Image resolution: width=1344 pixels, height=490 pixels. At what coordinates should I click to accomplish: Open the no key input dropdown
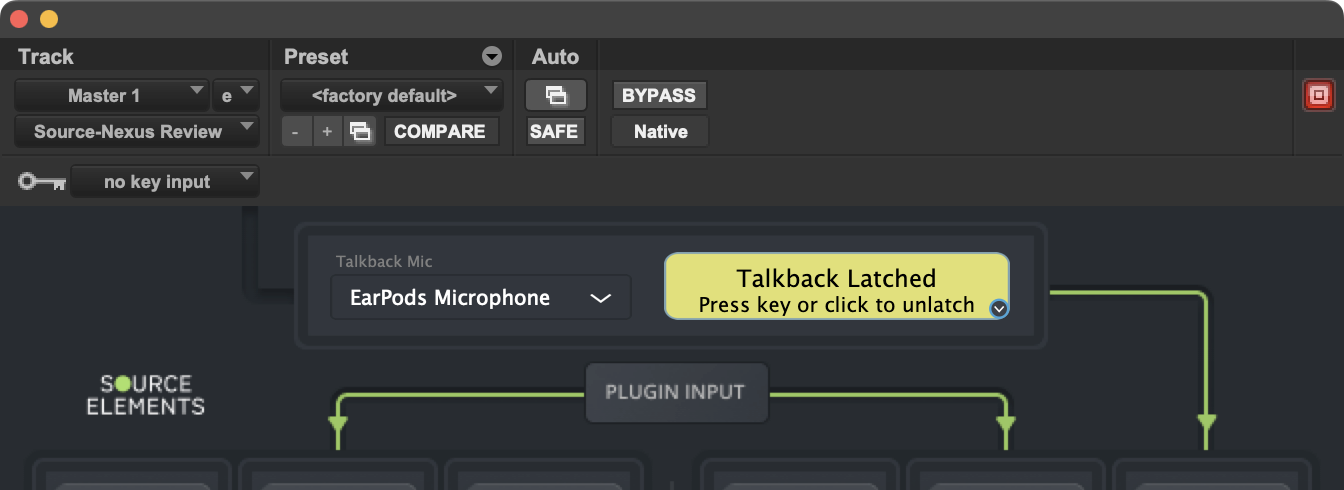[165, 182]
